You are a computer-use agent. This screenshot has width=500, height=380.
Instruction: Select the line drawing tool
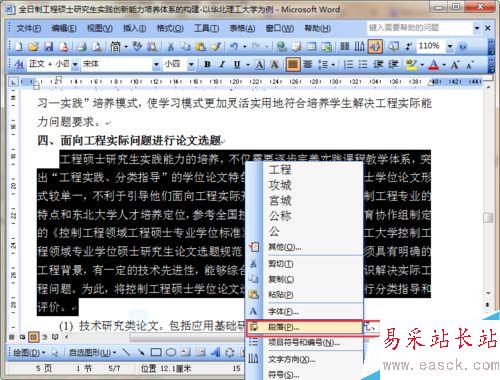[126, 352]
